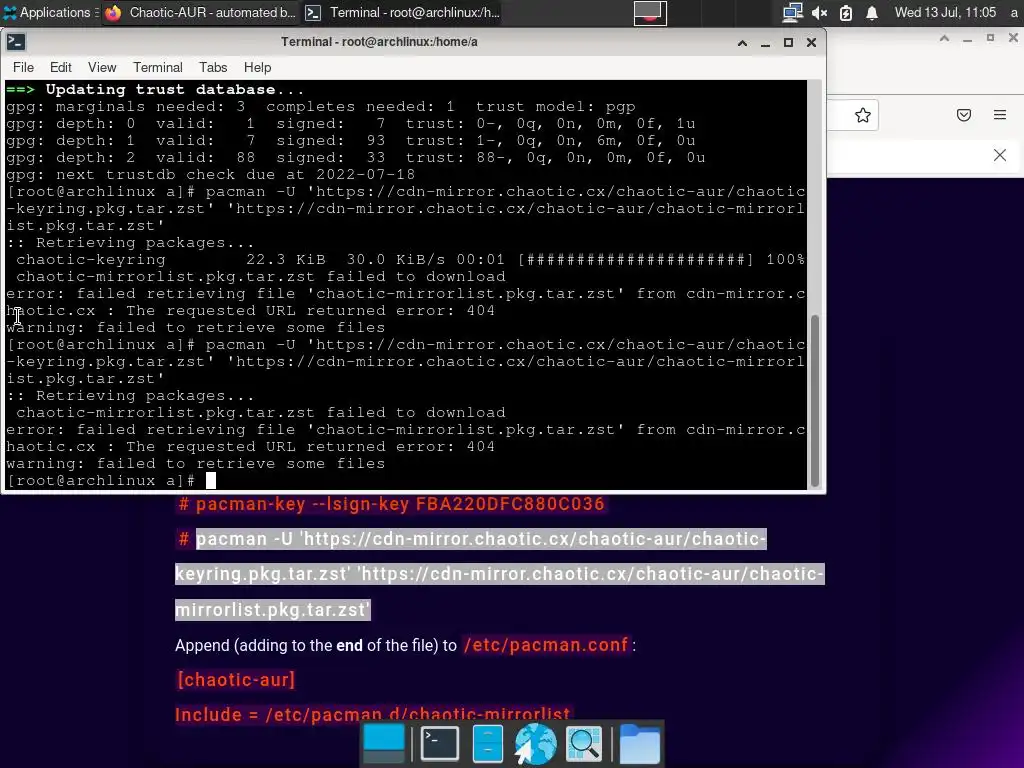Click the /etc/pacman.conf path text
Image resolution: width=1024 pixels, height=768 pixels.
click(545, 645)
